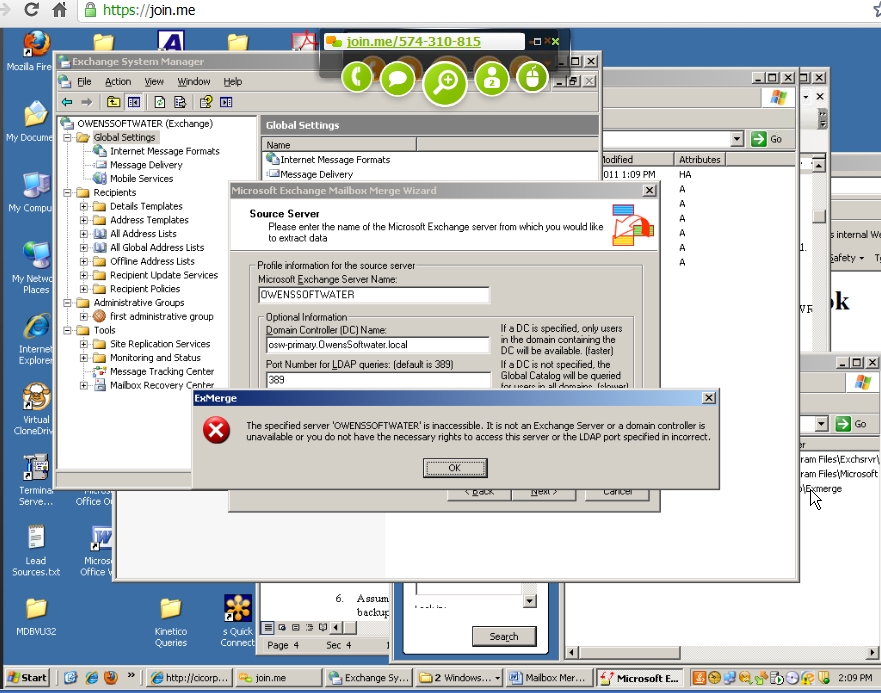Open the Window menu
The height and width of the screenshot is (693, 881).
(193, 82)
